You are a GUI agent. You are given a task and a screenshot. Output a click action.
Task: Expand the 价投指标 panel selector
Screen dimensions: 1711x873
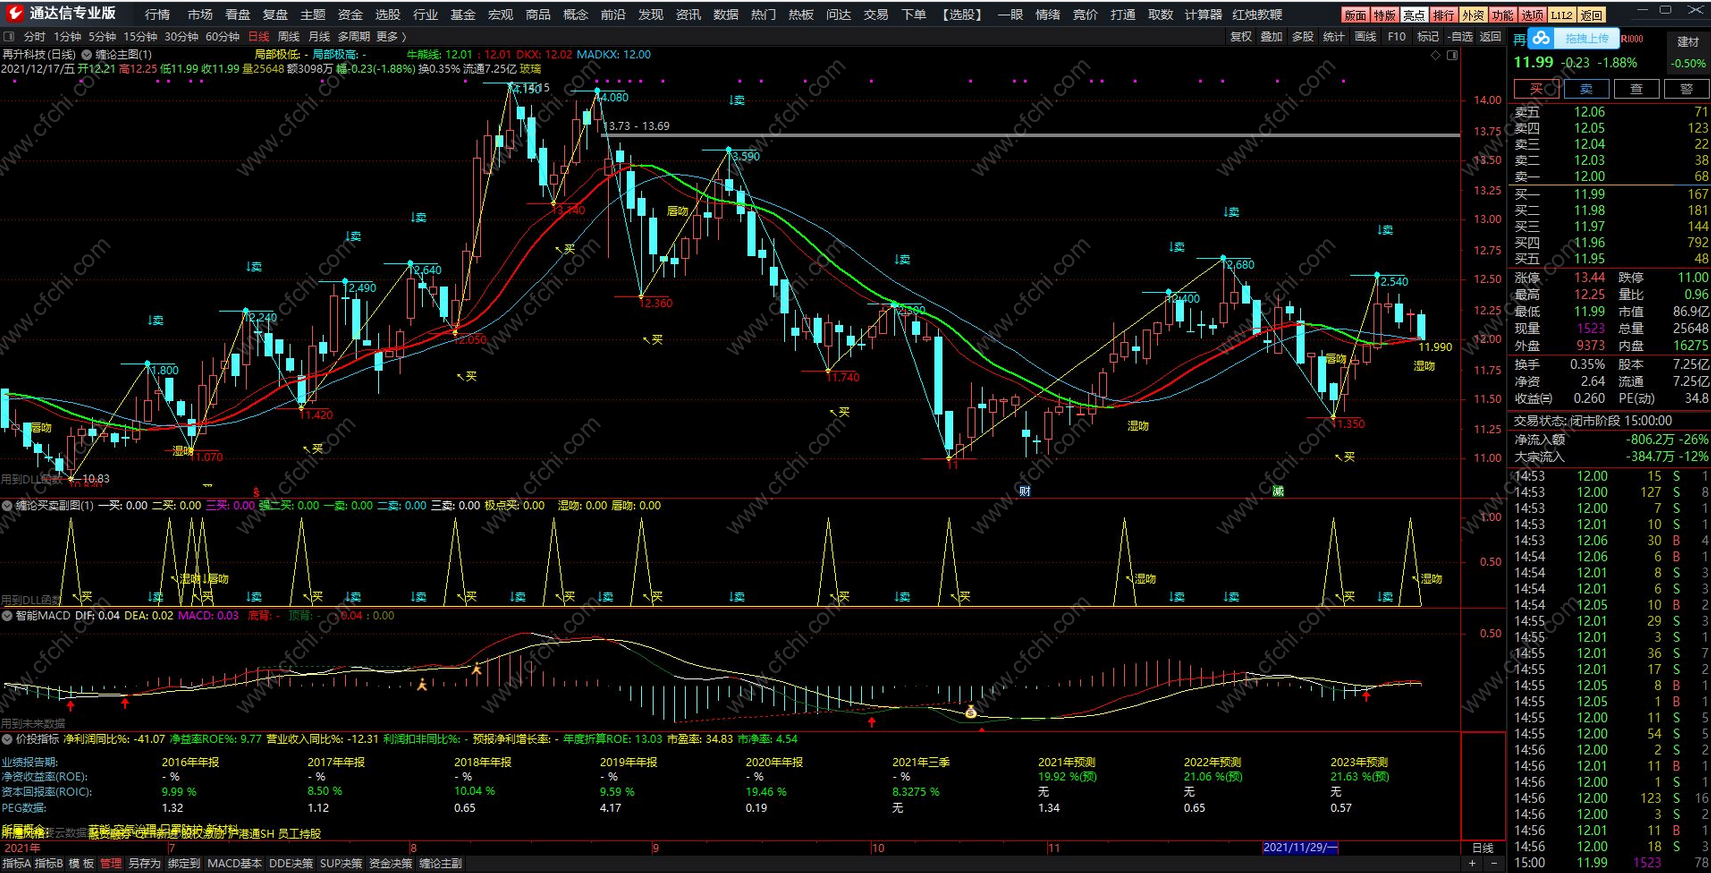point(7,739)
